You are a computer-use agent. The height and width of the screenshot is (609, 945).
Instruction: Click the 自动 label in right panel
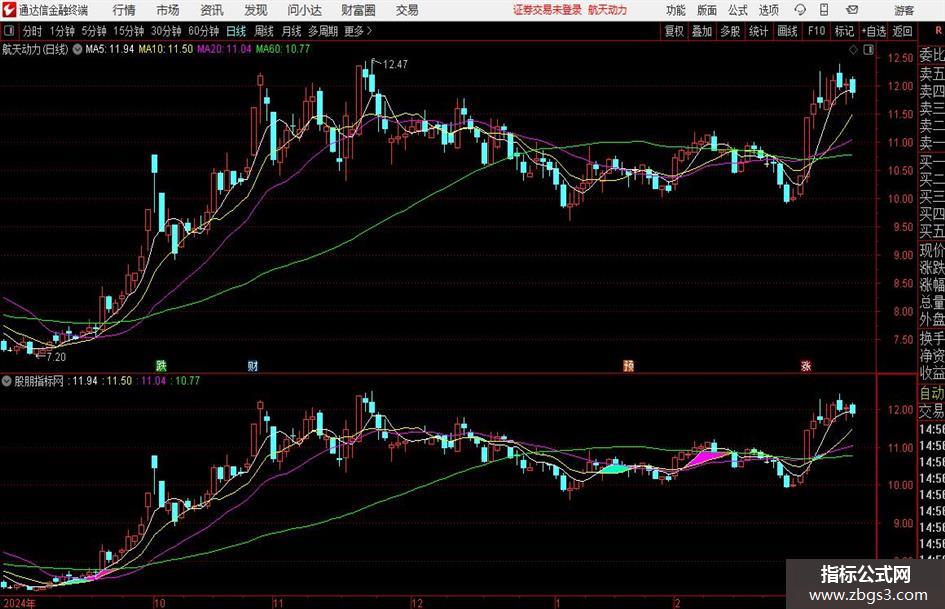932,394
